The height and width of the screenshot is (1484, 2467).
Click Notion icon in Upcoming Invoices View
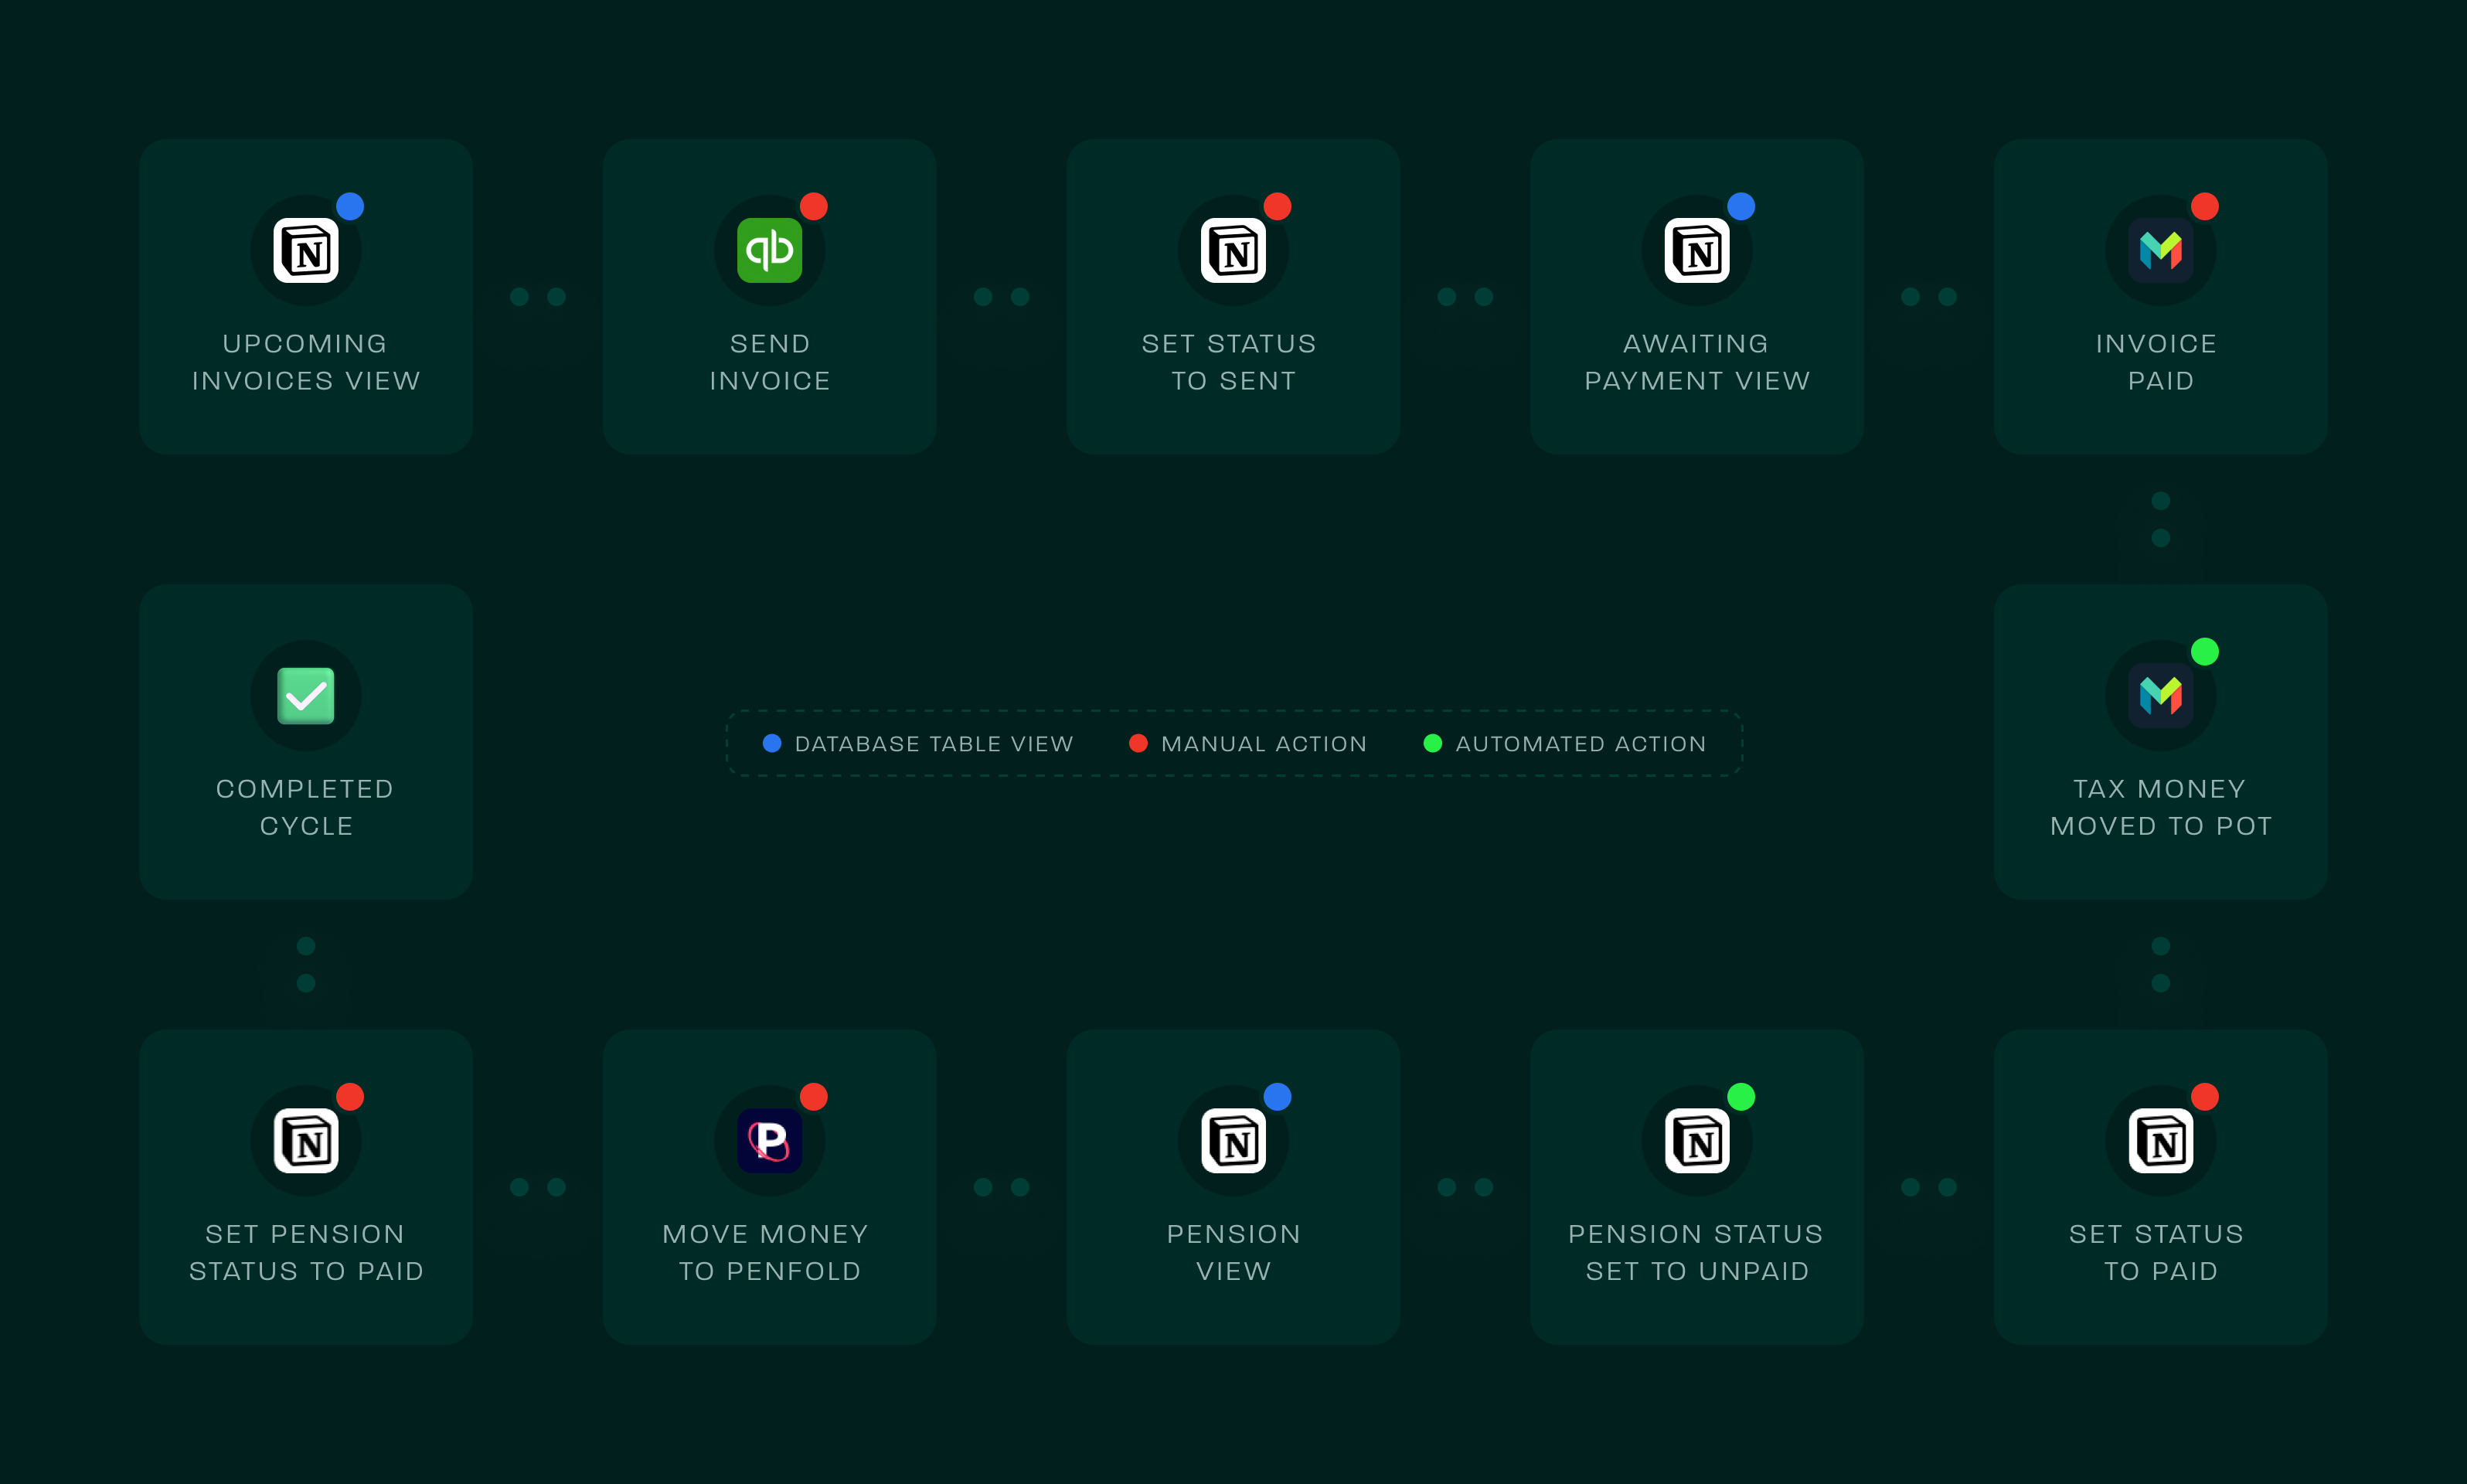[x=306, y=250]
